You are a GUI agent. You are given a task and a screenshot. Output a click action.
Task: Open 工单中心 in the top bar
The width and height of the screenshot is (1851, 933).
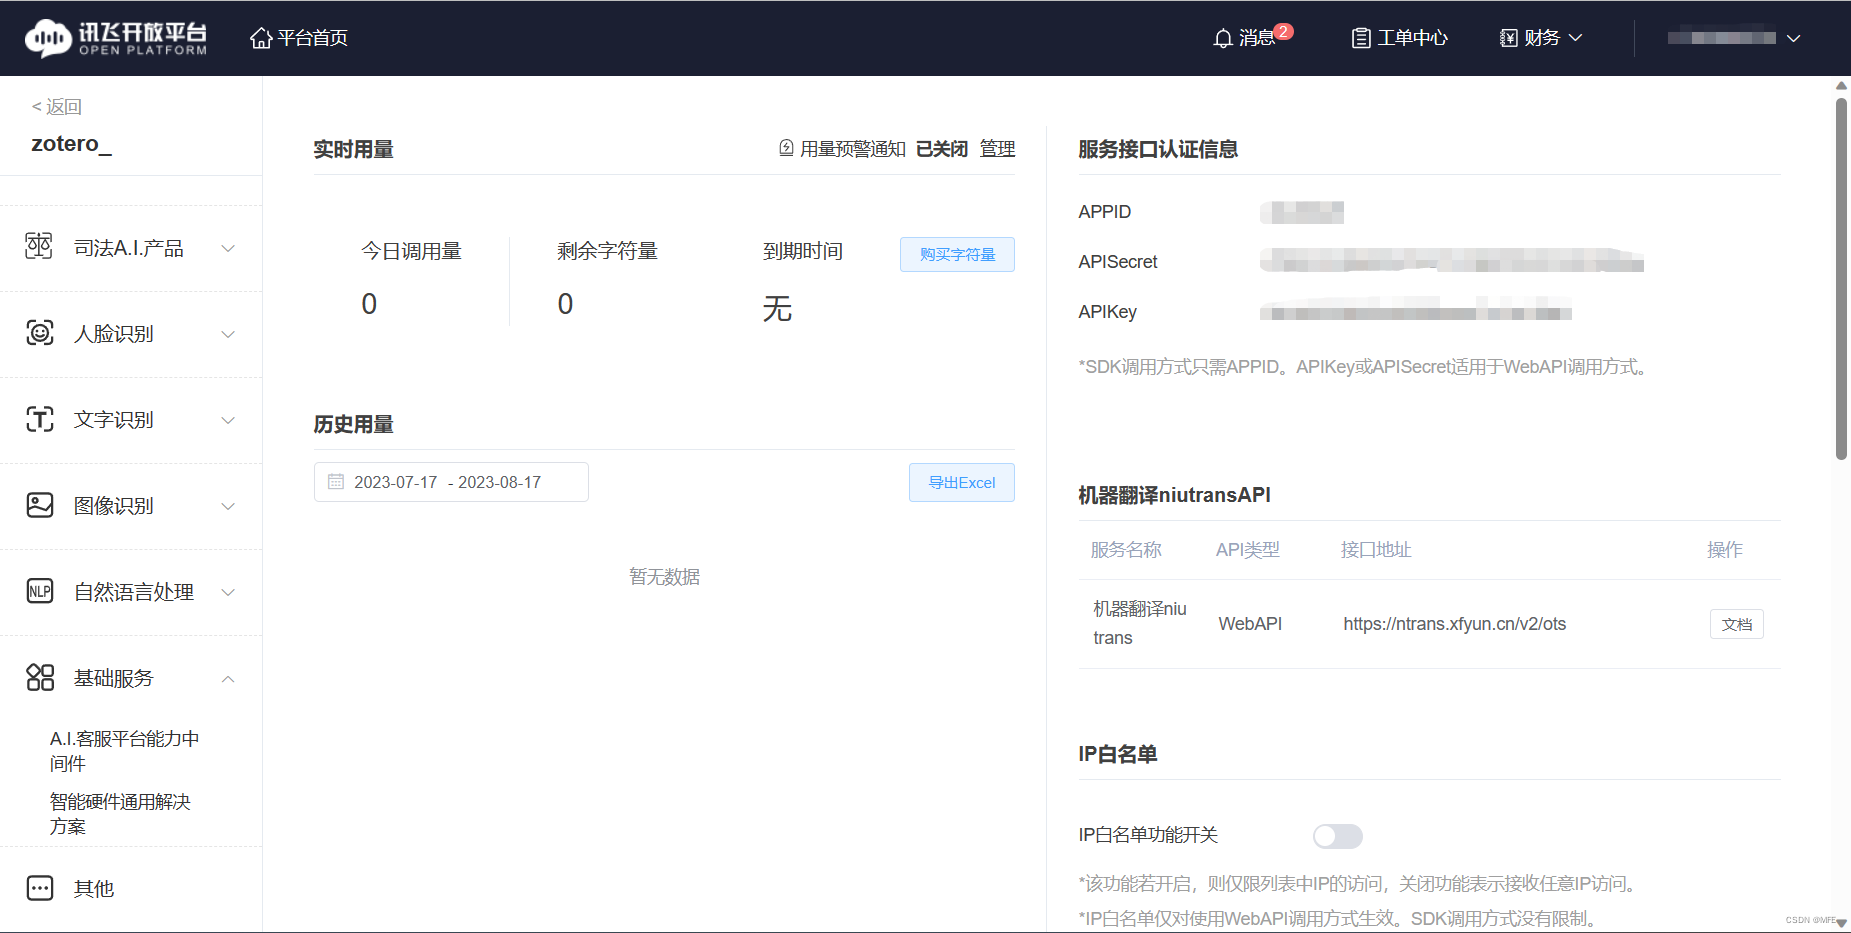(x=1412, y=38)
